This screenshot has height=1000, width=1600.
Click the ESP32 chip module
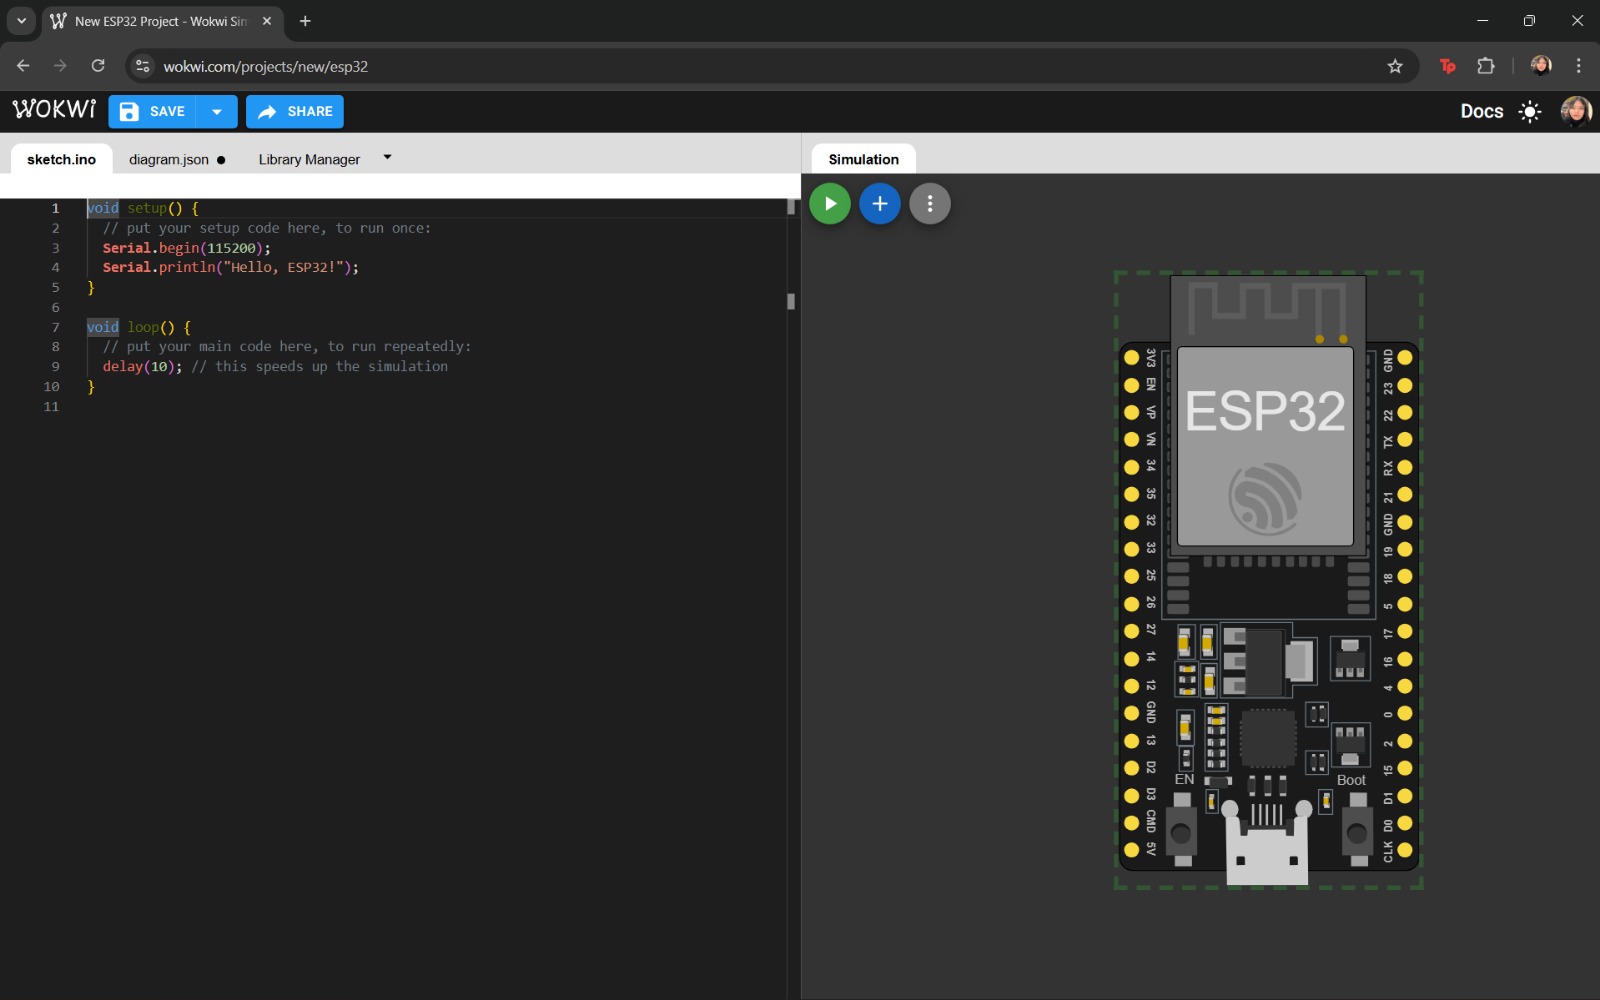pyautogui.click(x=1265, y=446)
